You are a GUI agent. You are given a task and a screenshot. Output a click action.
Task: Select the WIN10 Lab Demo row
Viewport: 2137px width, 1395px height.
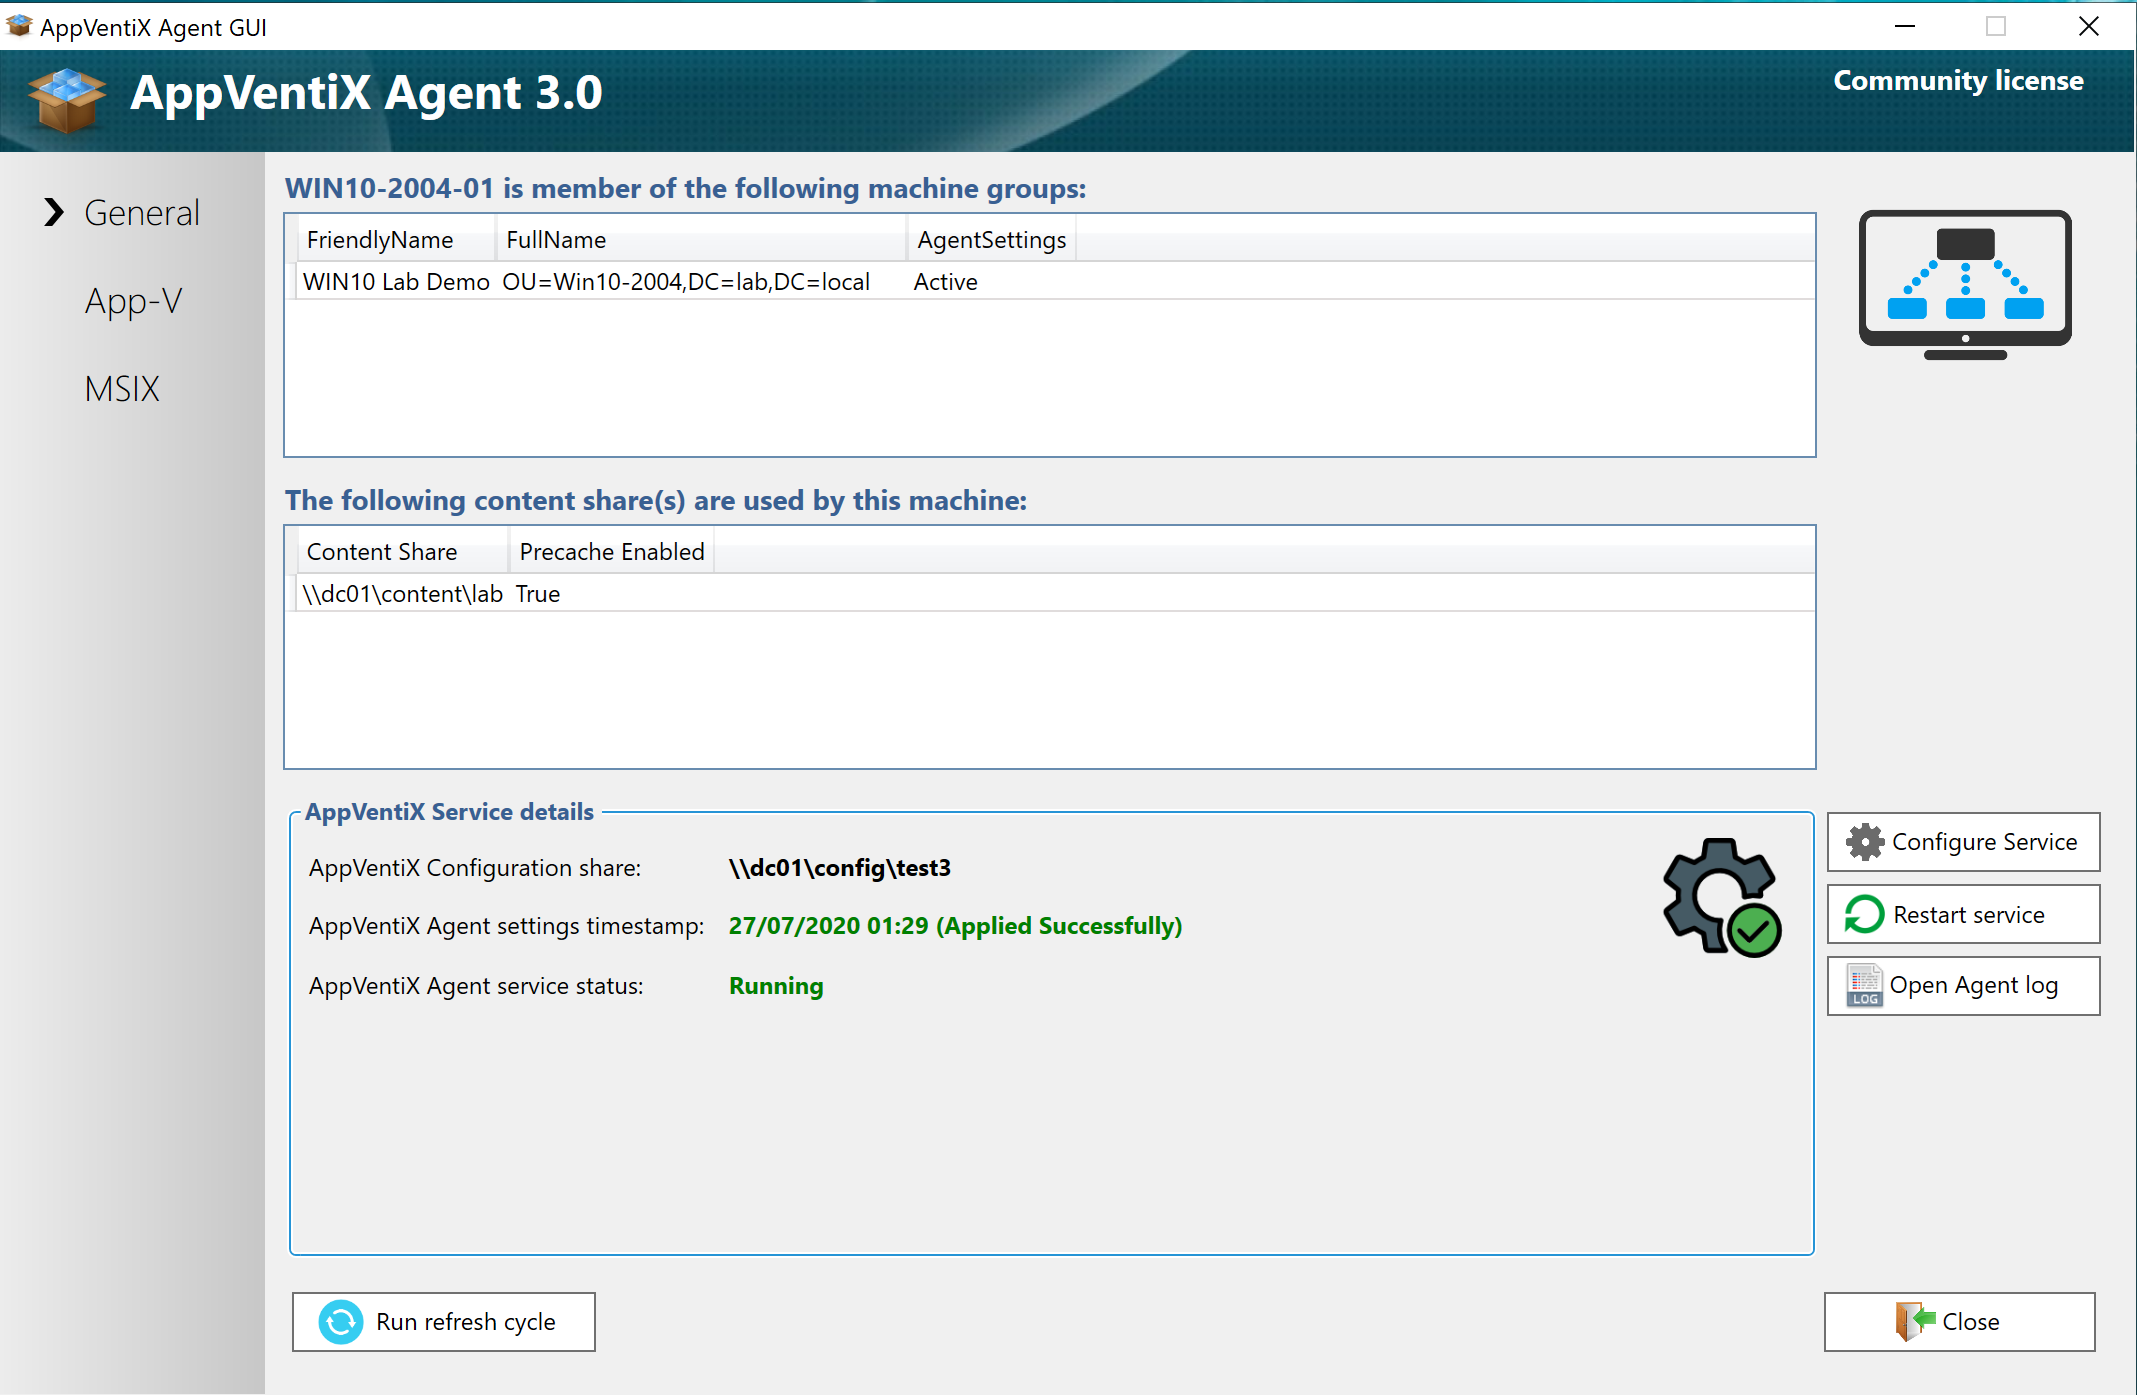(1050, 282)
